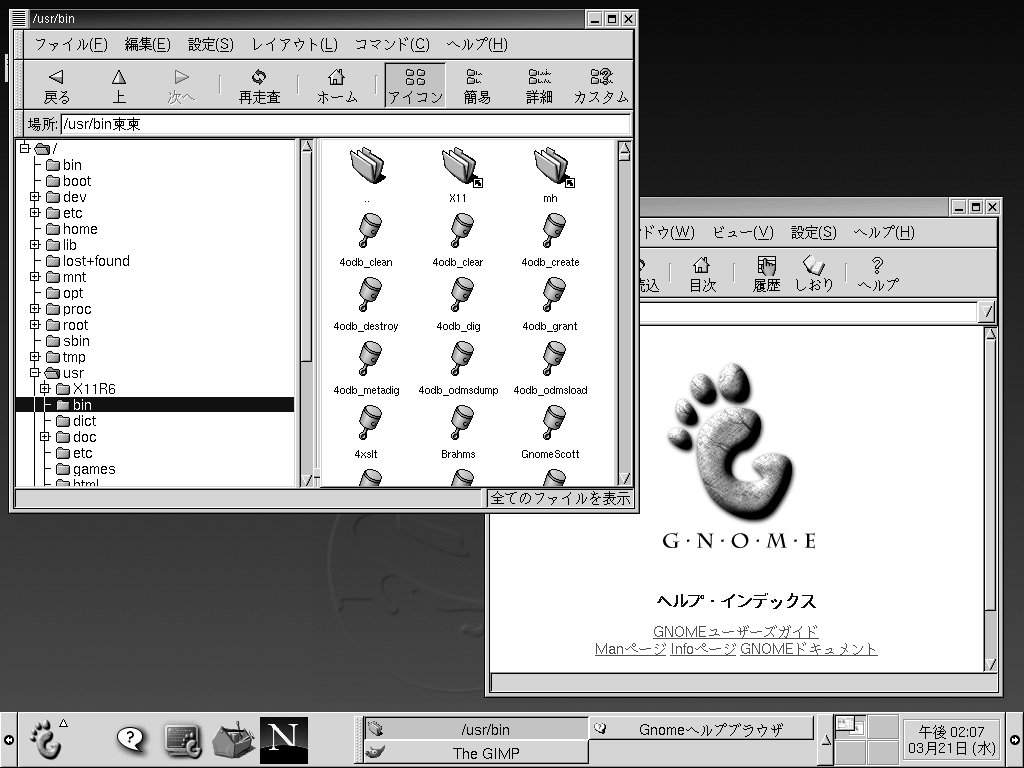Click the Home (ホーム) toolbar icon
The height and width of the screenshot is (768, 1024).
click(337, 86)
